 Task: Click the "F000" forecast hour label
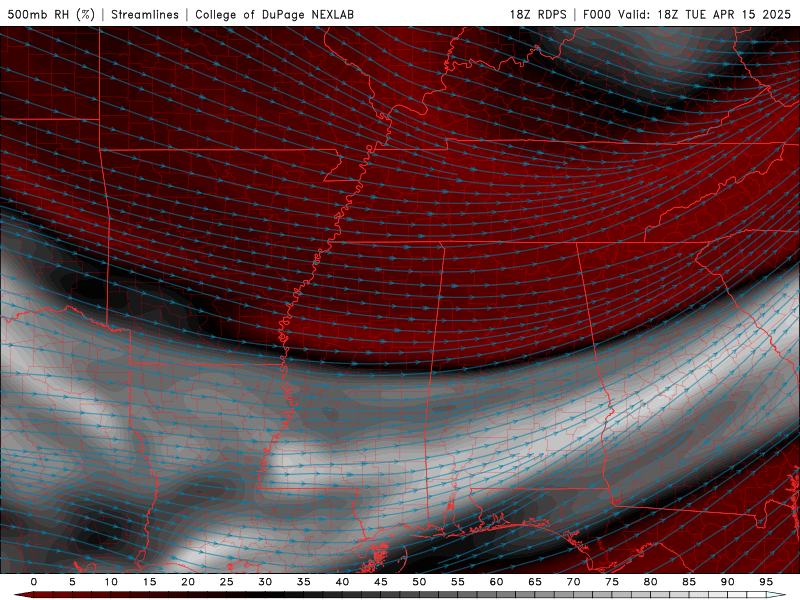click(597, 14)
